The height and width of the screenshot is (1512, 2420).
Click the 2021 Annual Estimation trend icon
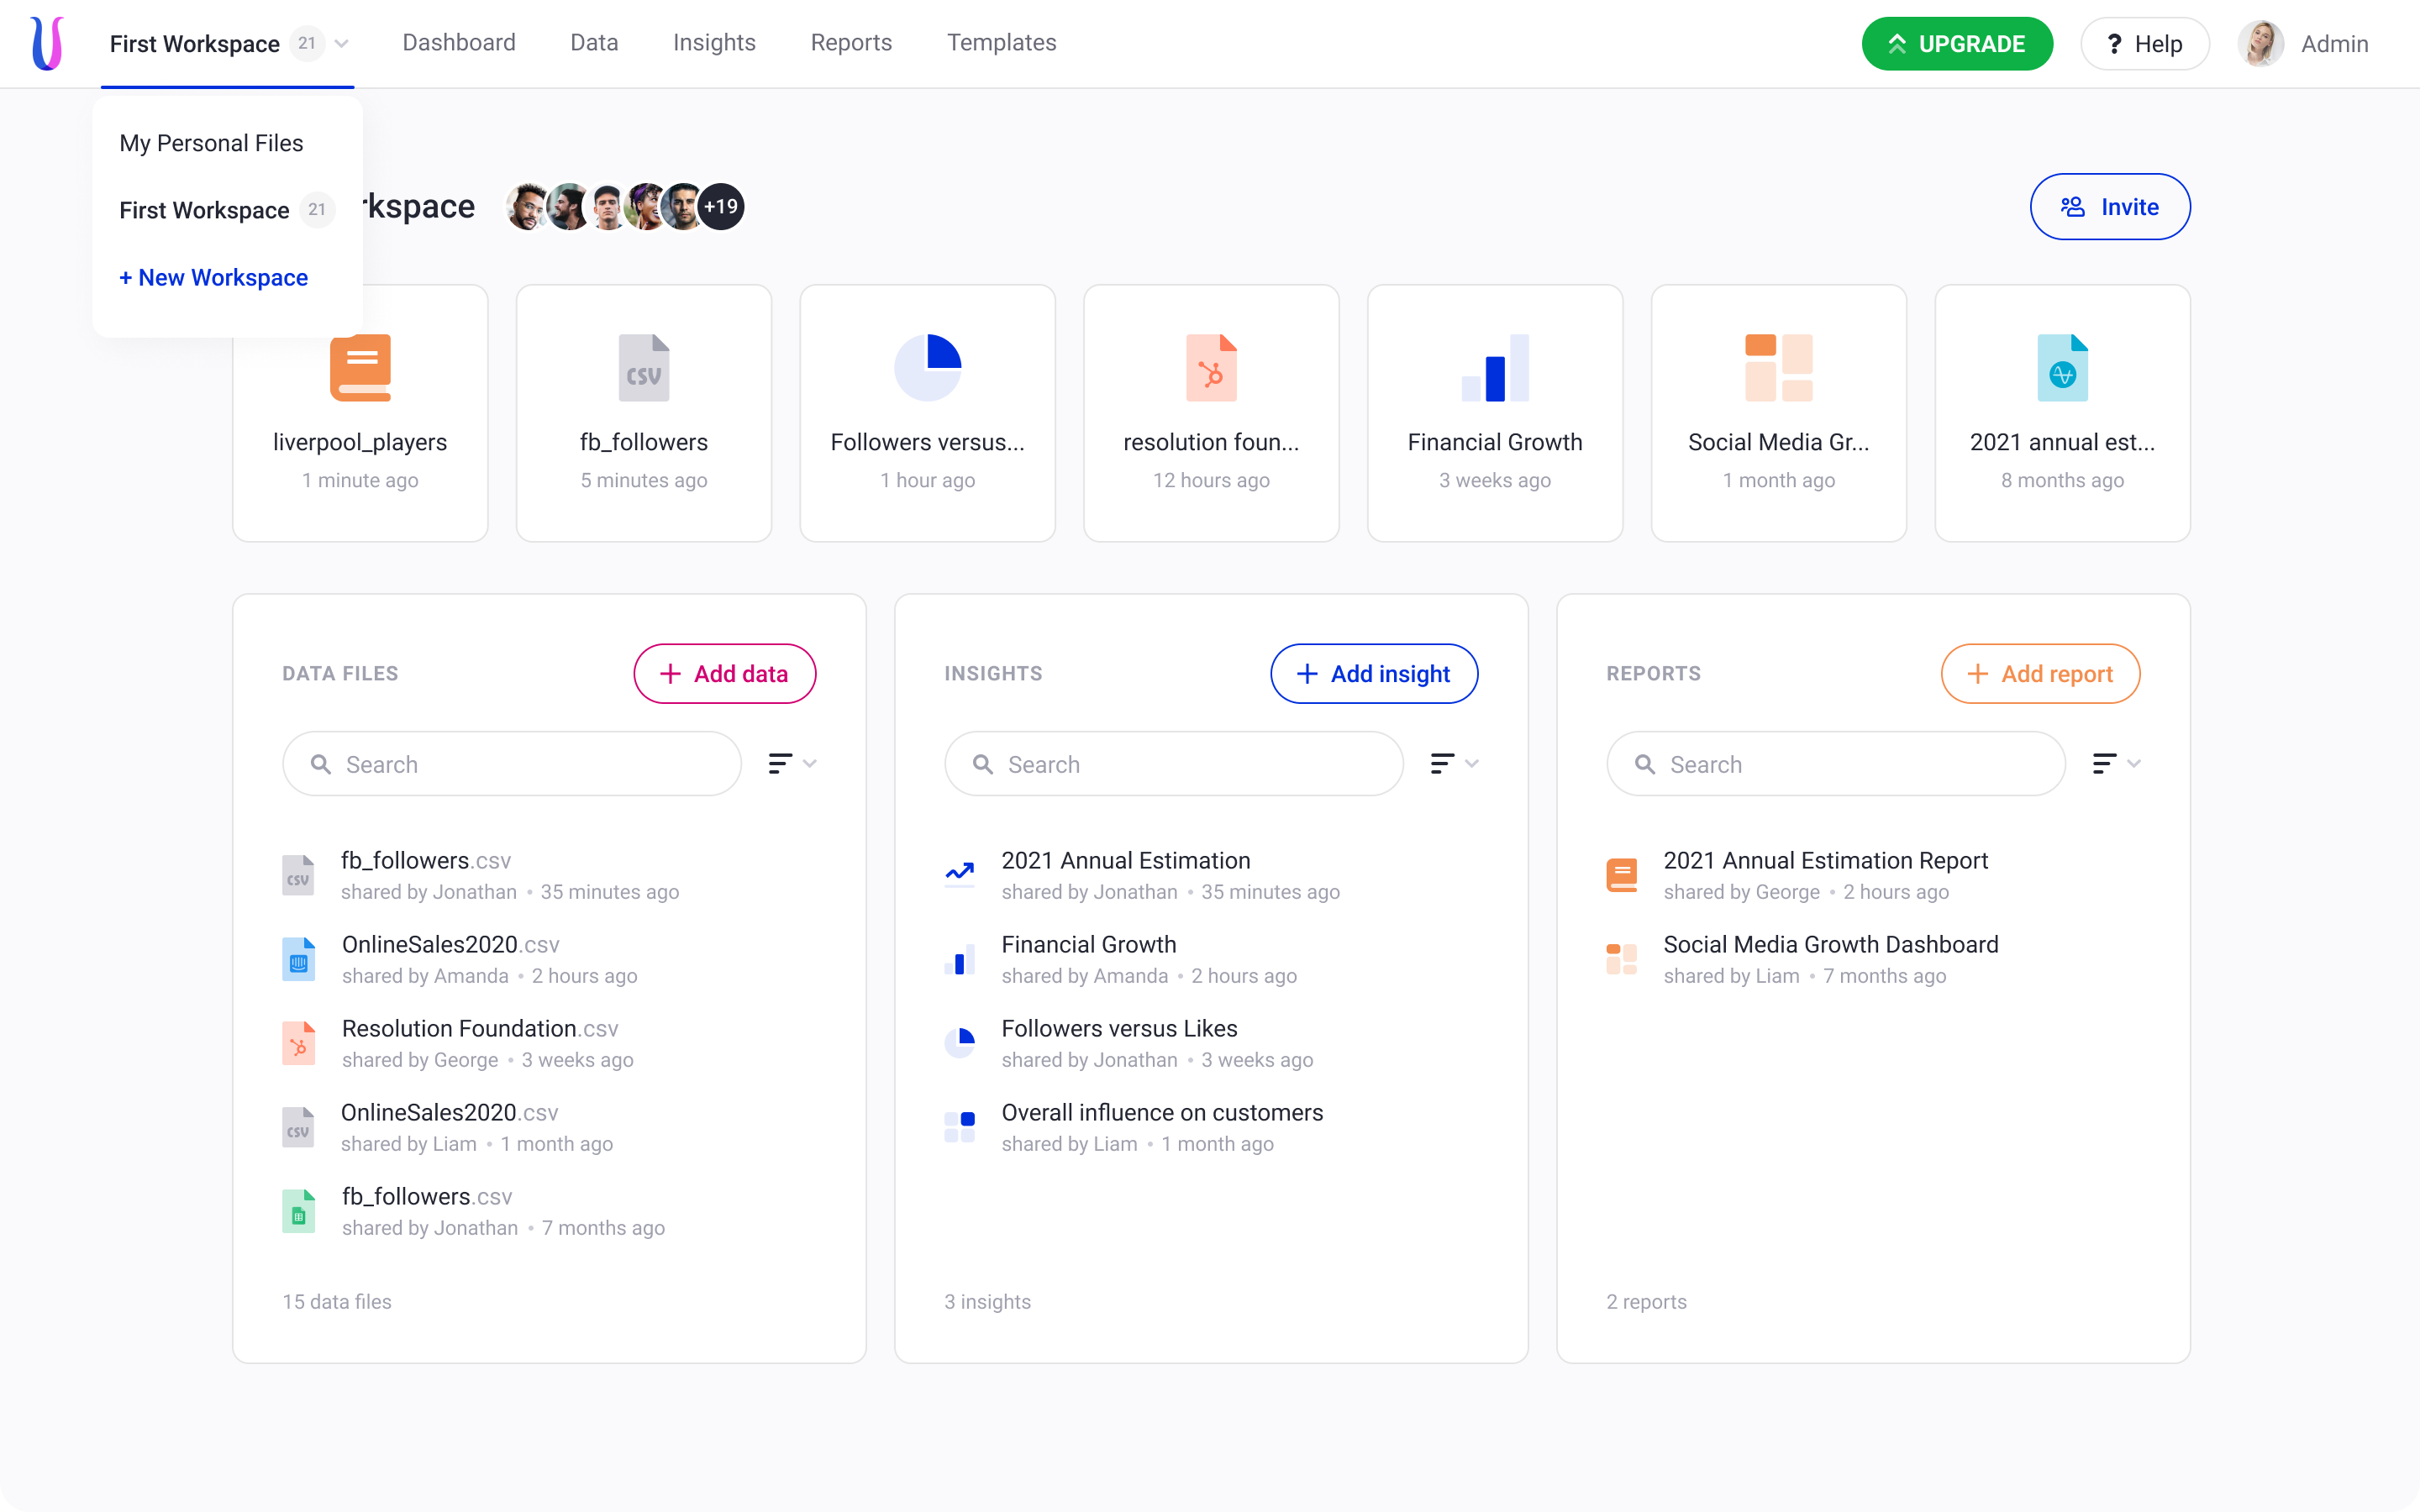(960, 874)
